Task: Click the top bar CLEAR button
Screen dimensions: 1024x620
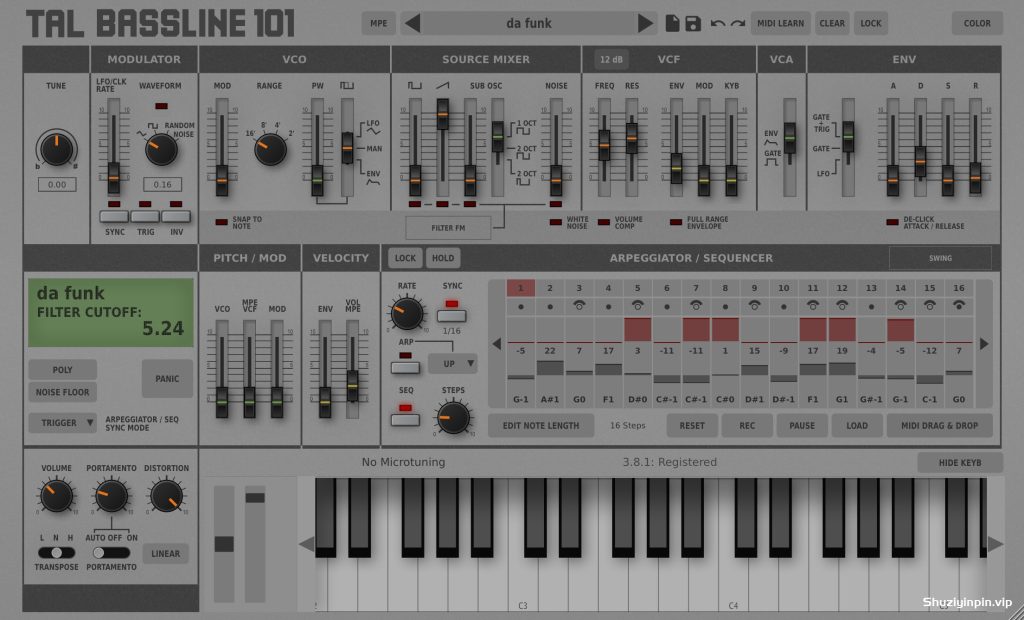Action: coord(832,24)
